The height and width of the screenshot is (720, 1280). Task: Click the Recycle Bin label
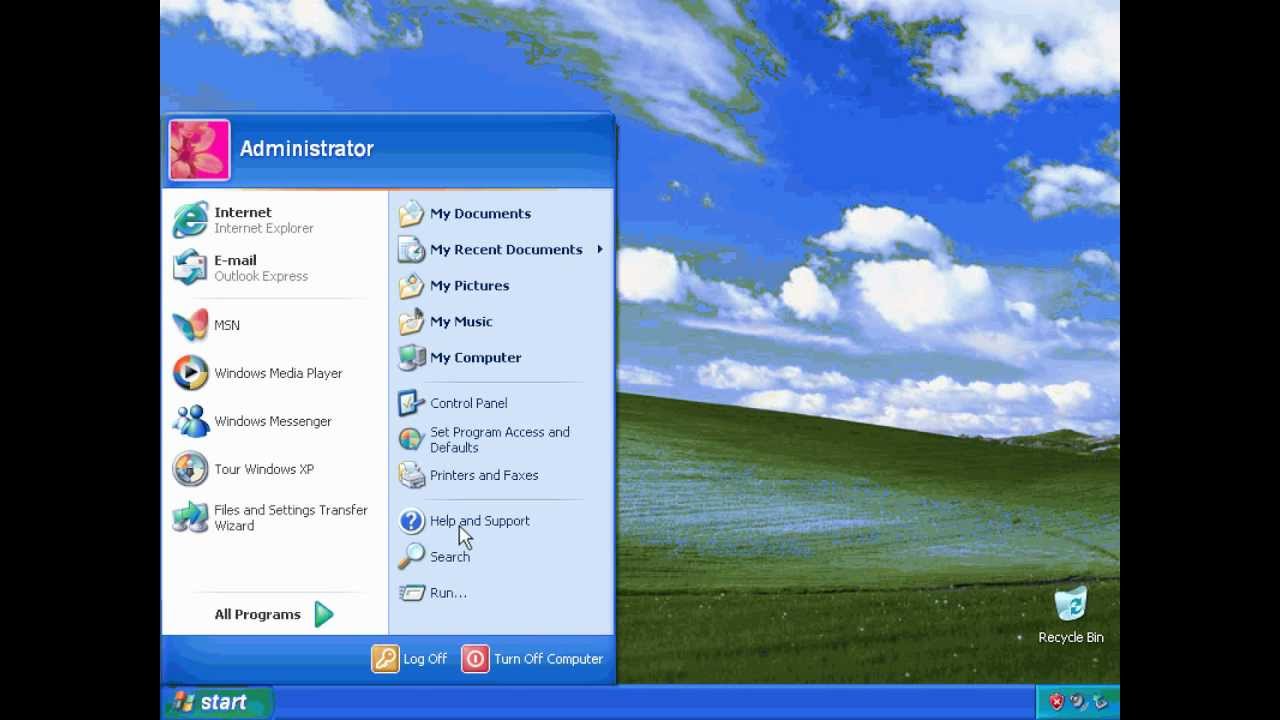pos(1070,637)
